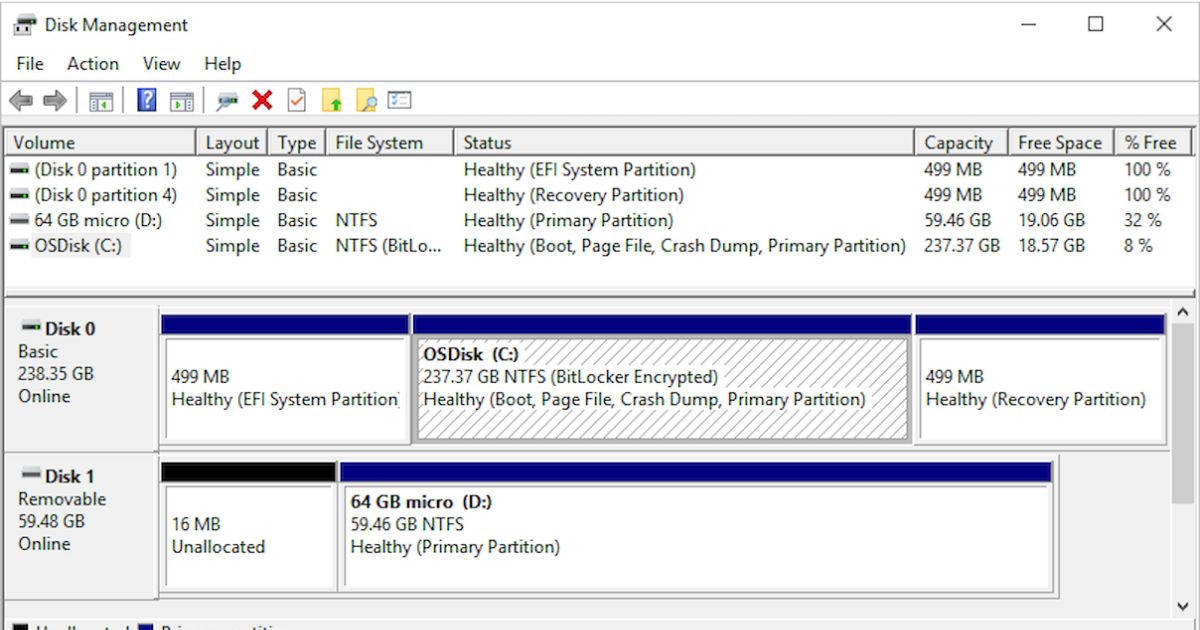Sort by the Status column header
The image size is (1200, 630).
click(x=684, y=142)
